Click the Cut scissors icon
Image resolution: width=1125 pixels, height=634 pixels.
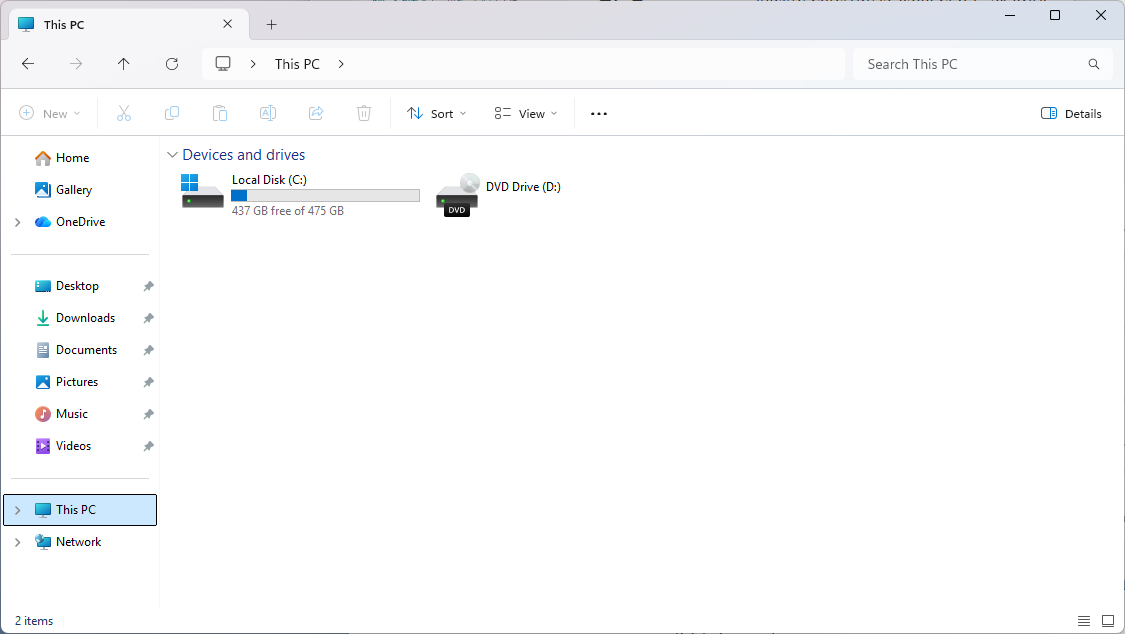(124, 114)
